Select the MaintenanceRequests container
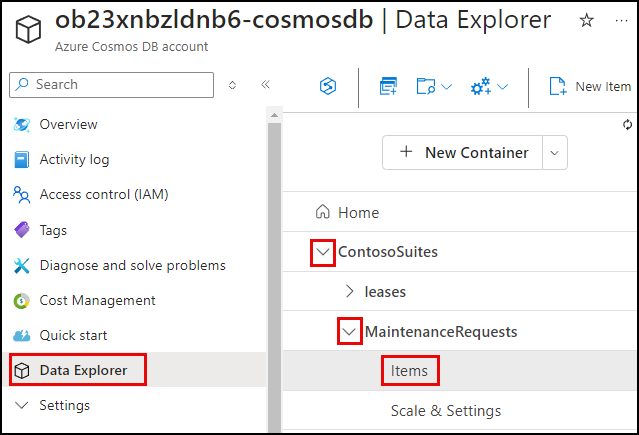Screen dimensions: 639x435 [x=441, y=332]
